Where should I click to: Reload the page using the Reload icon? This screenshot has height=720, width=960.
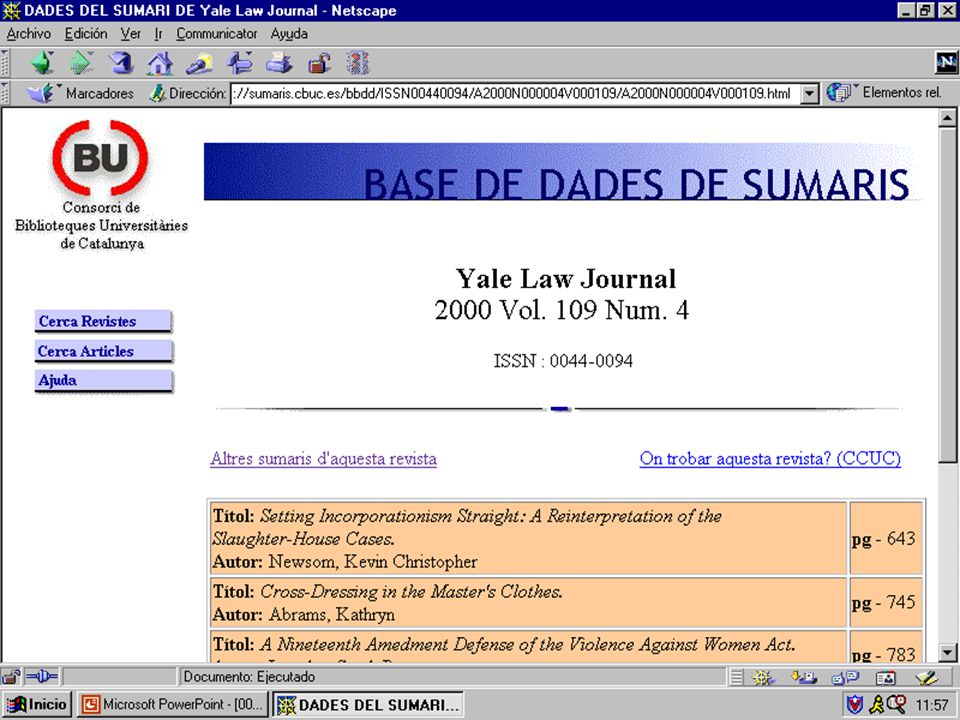(121, 63)
